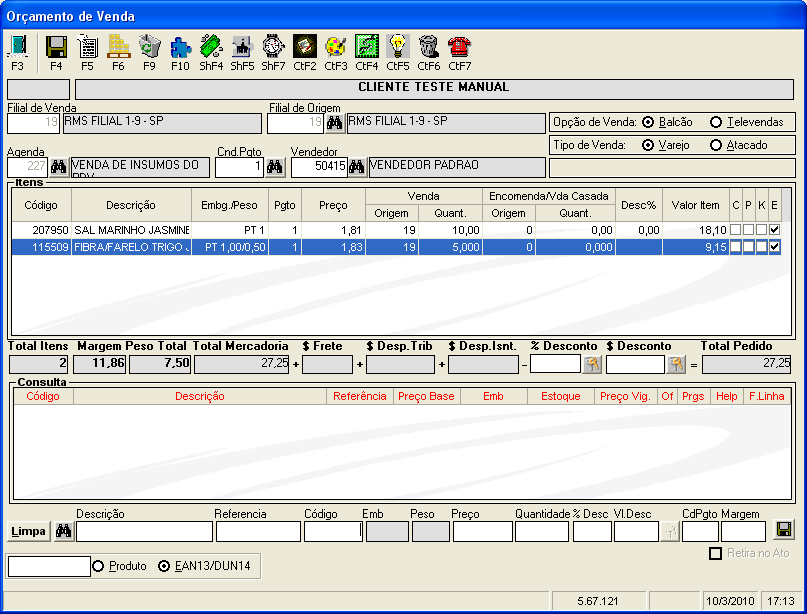Select Atacado sale type

pos(716,146)
